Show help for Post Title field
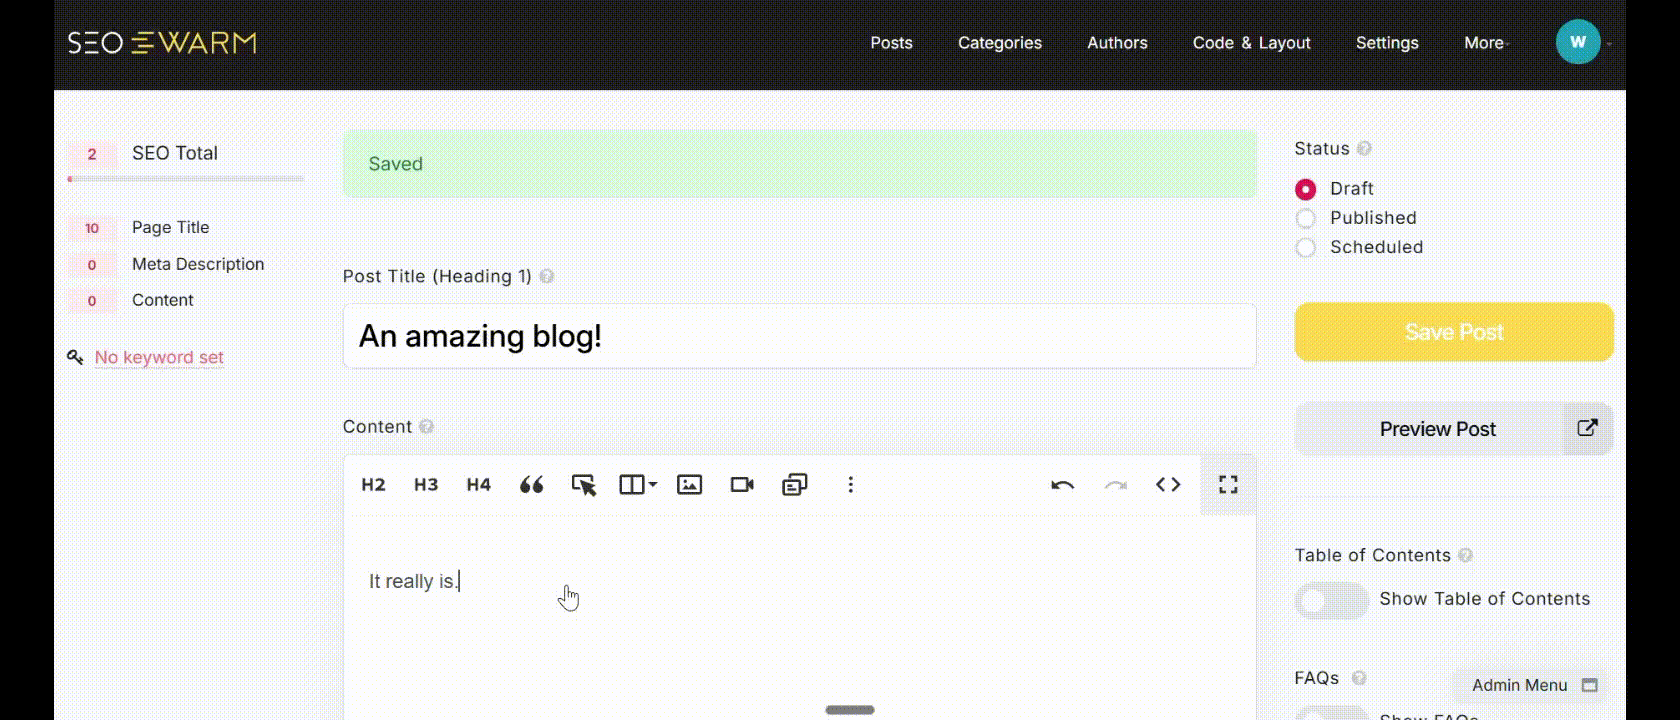 tap(547, 277)
